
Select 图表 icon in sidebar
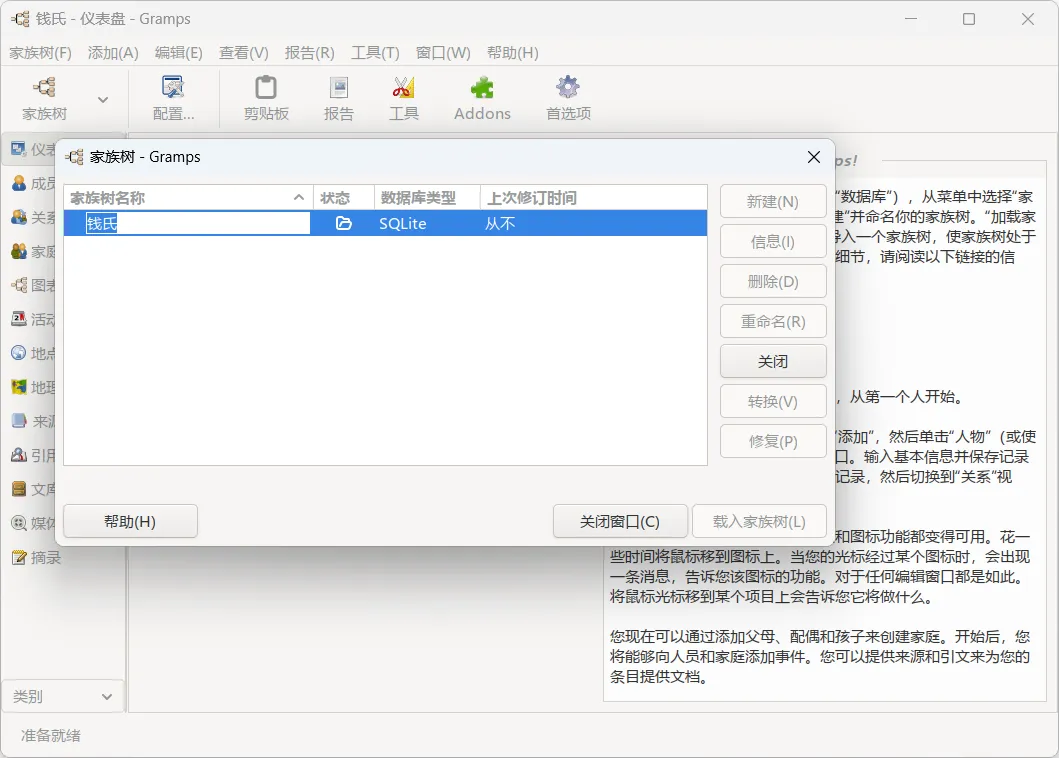point(19,285)
